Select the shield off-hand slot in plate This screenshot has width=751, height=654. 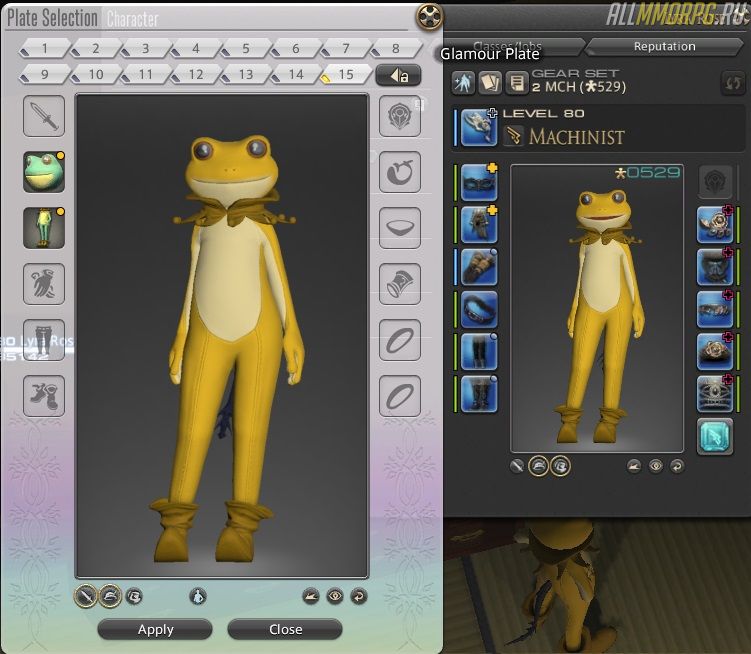point(400,115)
